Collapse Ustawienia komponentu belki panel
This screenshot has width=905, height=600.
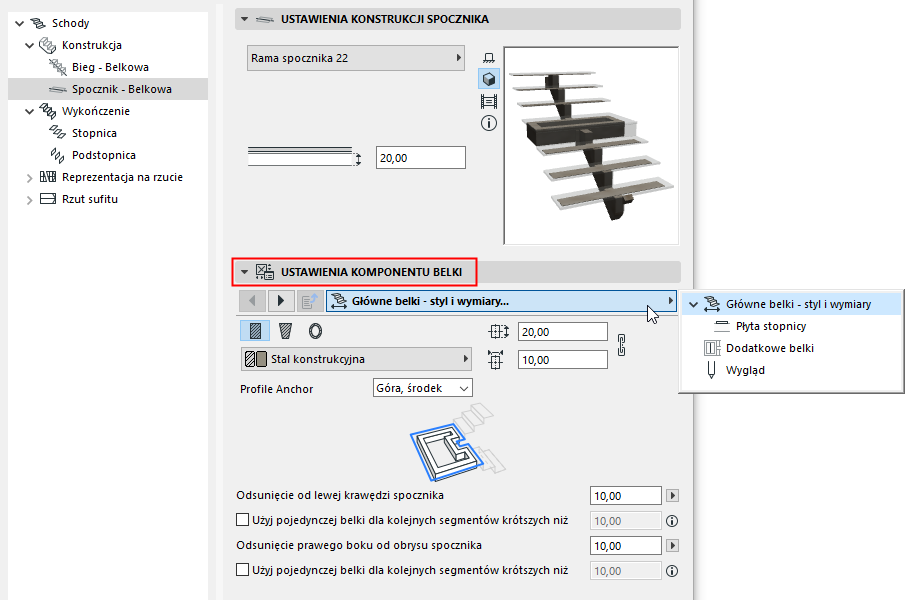244,272
